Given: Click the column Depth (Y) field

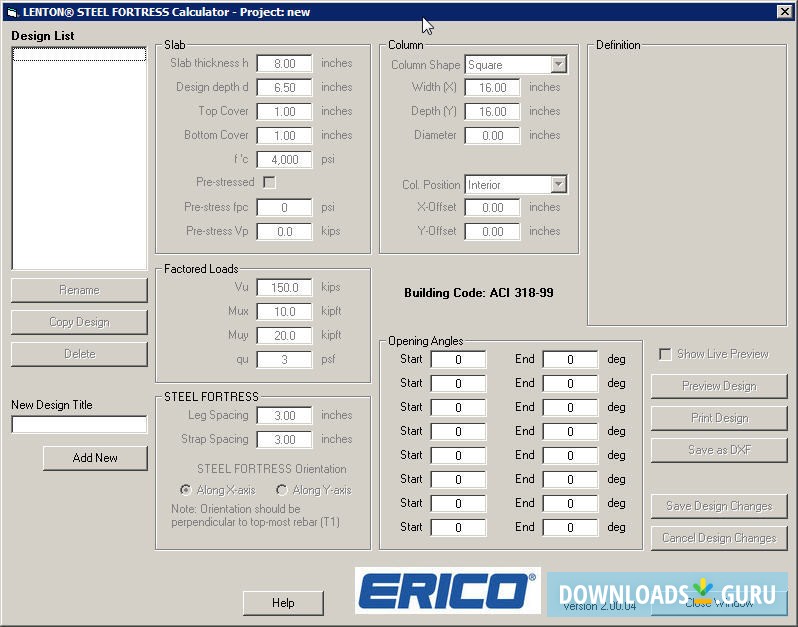Looking at the screenshot, I should 492,111.
